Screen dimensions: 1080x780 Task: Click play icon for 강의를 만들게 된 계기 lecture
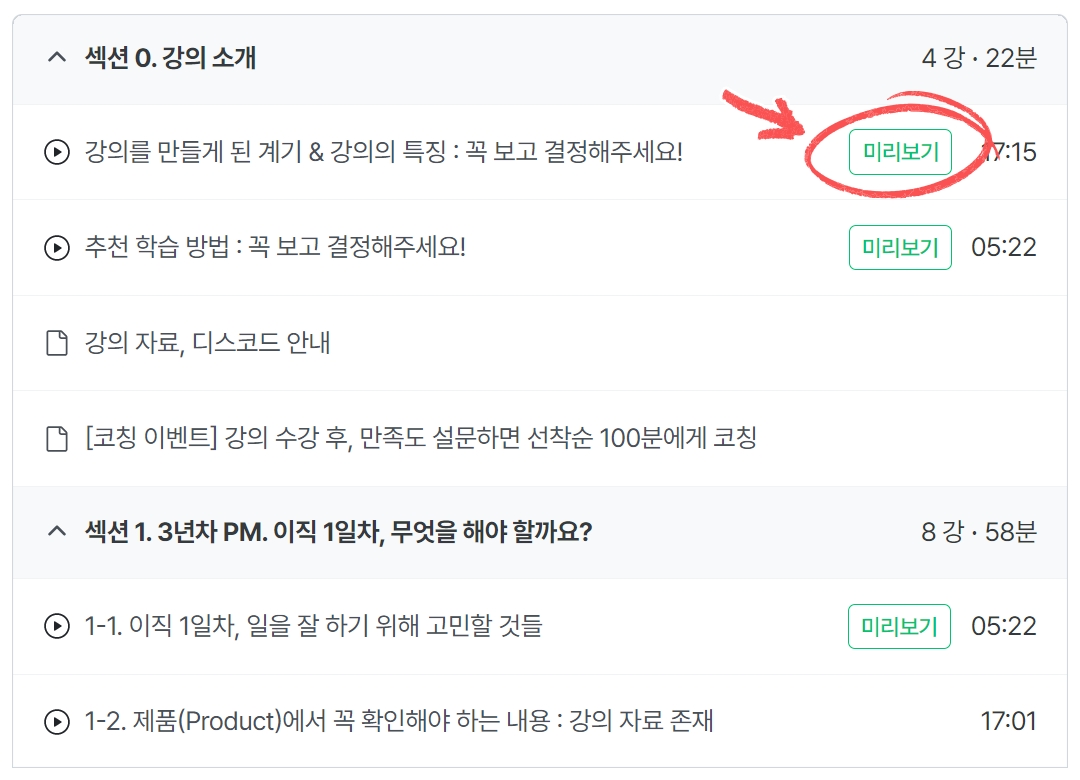tap(57, 153)
